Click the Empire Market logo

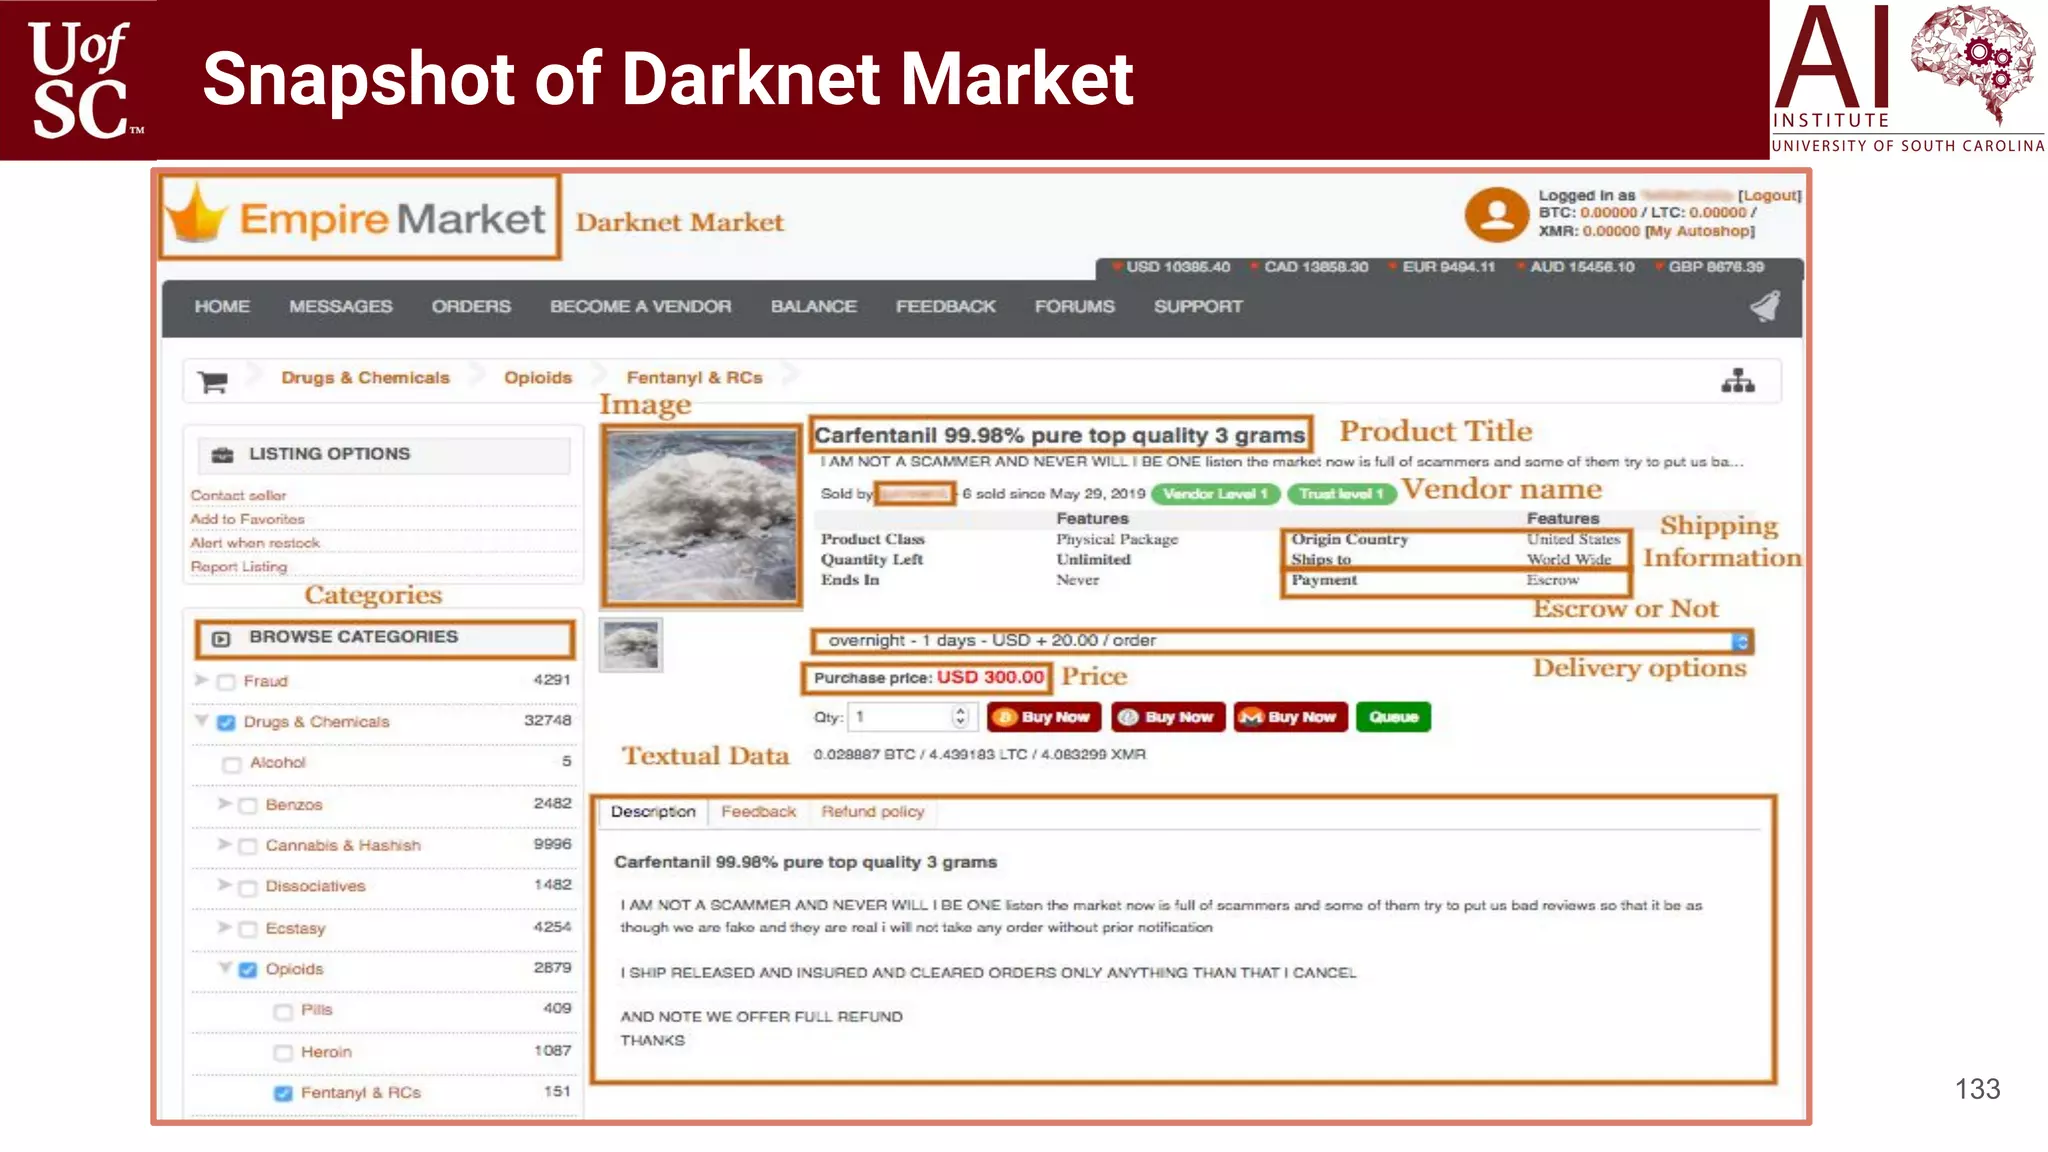(x=360, y=217)
